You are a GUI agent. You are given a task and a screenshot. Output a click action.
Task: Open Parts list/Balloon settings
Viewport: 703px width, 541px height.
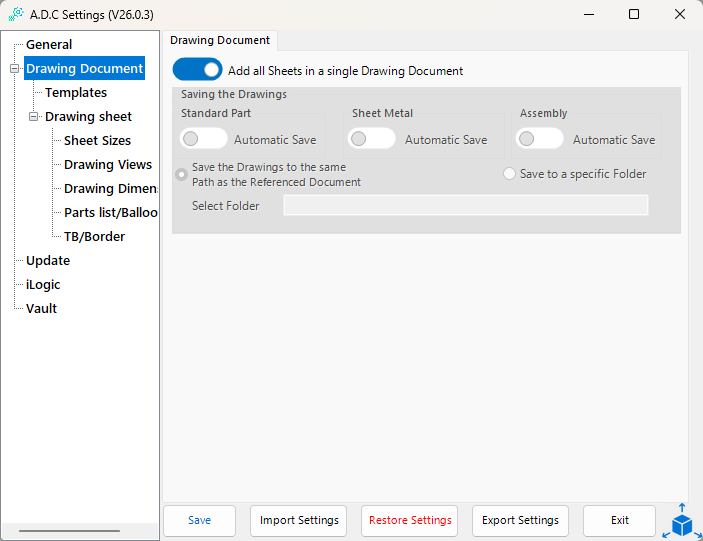click(x=111, y=212)
